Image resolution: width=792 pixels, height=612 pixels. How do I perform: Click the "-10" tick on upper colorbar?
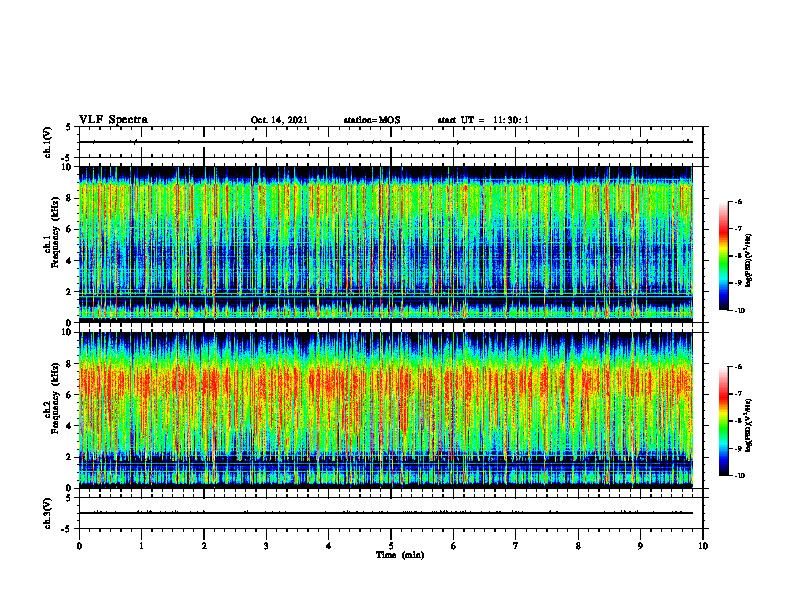(739, 311)
